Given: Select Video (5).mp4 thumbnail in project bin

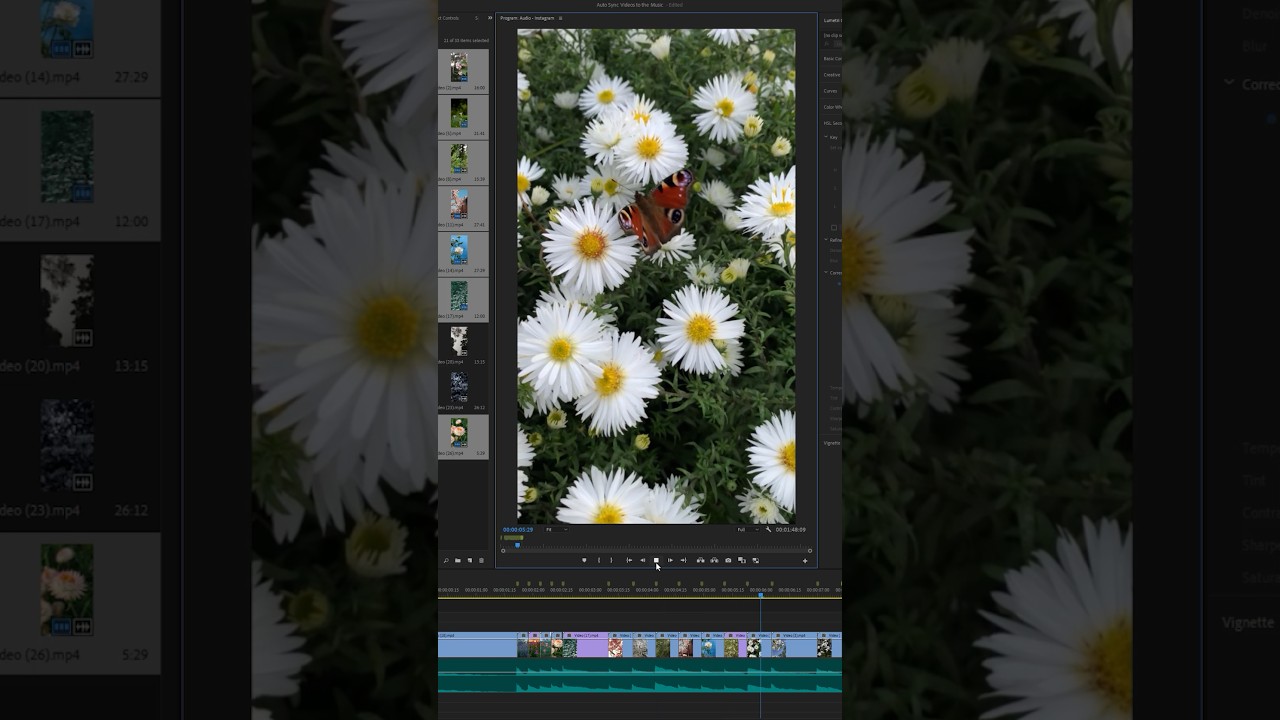Looking at the screenshot, I should [x=459, y=113].
